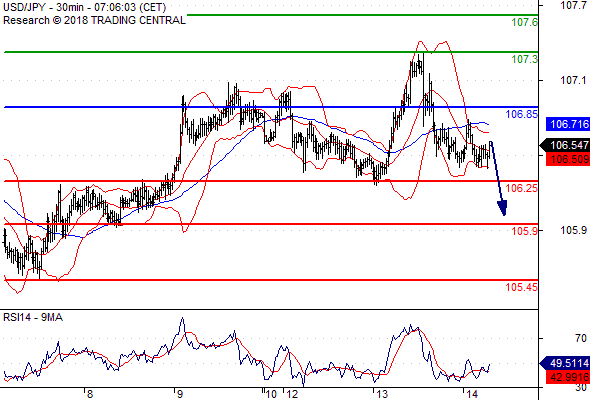590x400 pixels.
Task: Click the 105.9 red support label
Action: click(525, 231)
